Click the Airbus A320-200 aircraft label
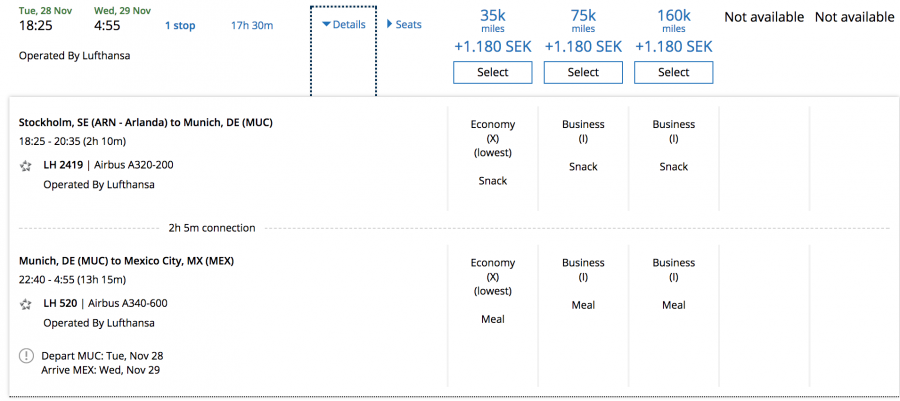900x401 pixels. pyautogui.click(x=134, y=165)
